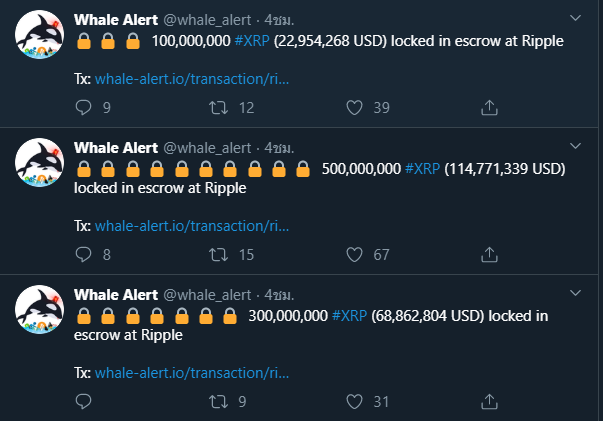Share the 100,000,000 XRP tweet

tap(490, 107)
